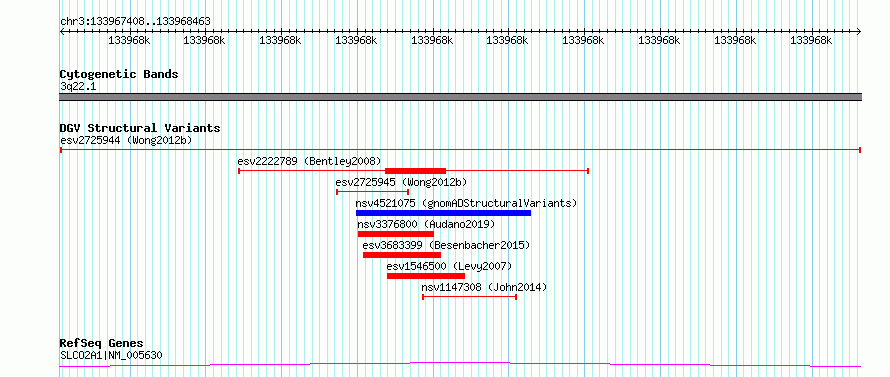Viewport: 890px width, 377px height.
Task: Open the DGV Structural Variants track title
Action: [x=140, y=128]
